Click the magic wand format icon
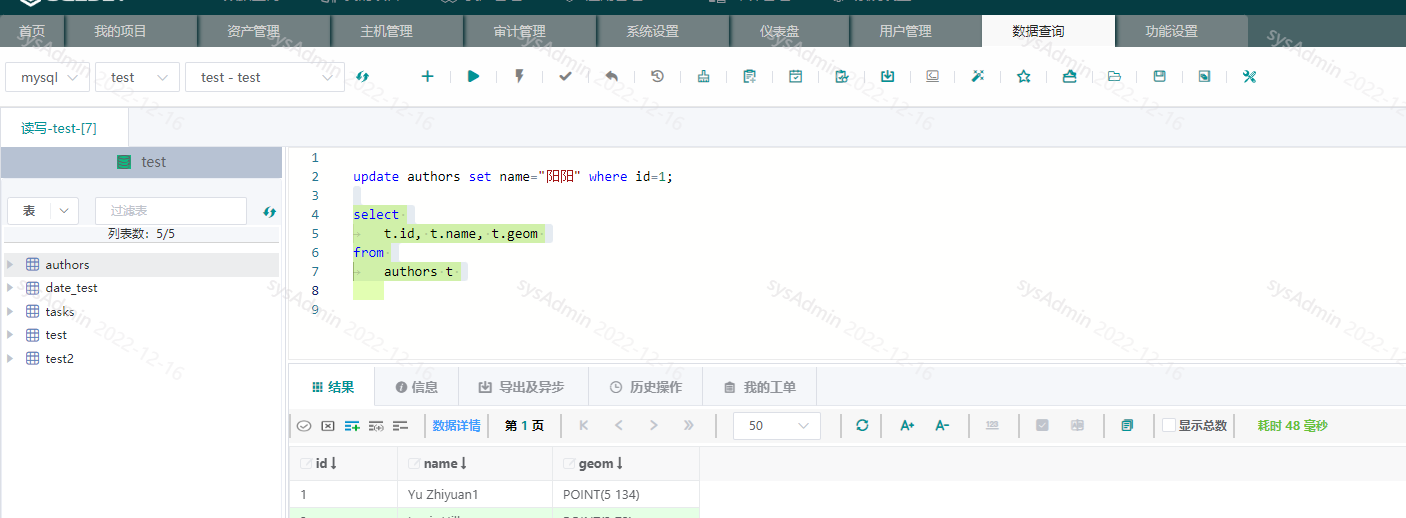The width and height of the screenshot is (1406, 518). pos(978,76)
